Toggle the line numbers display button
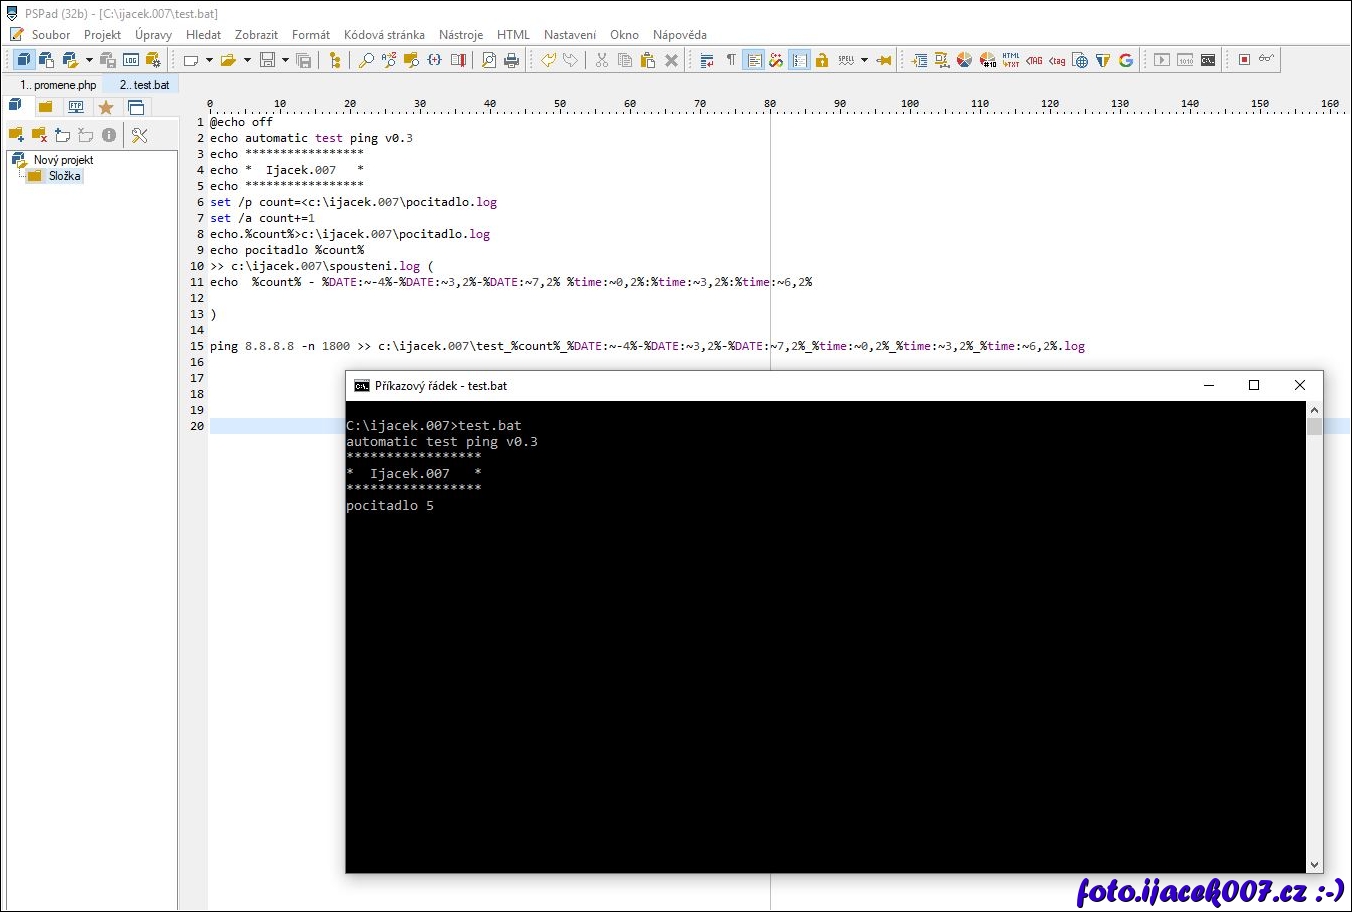Image resolution: width=1352 pixels, height=912 pixels. (x=799, y=60)
